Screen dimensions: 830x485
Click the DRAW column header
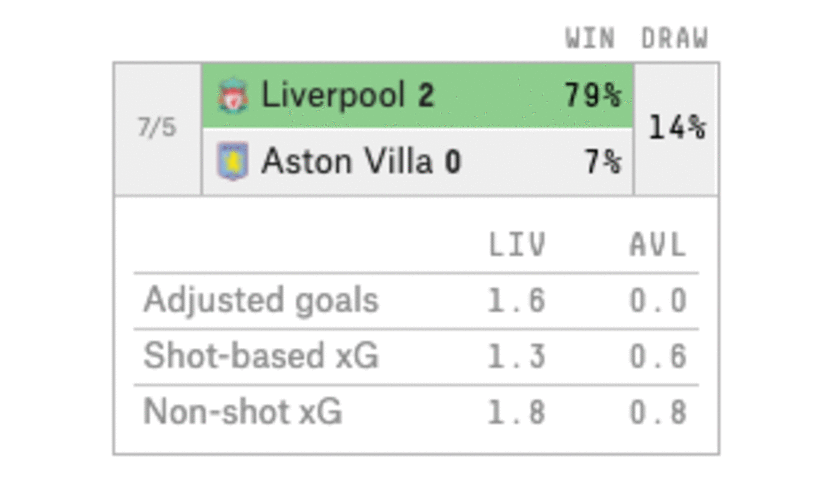[674, 39]
